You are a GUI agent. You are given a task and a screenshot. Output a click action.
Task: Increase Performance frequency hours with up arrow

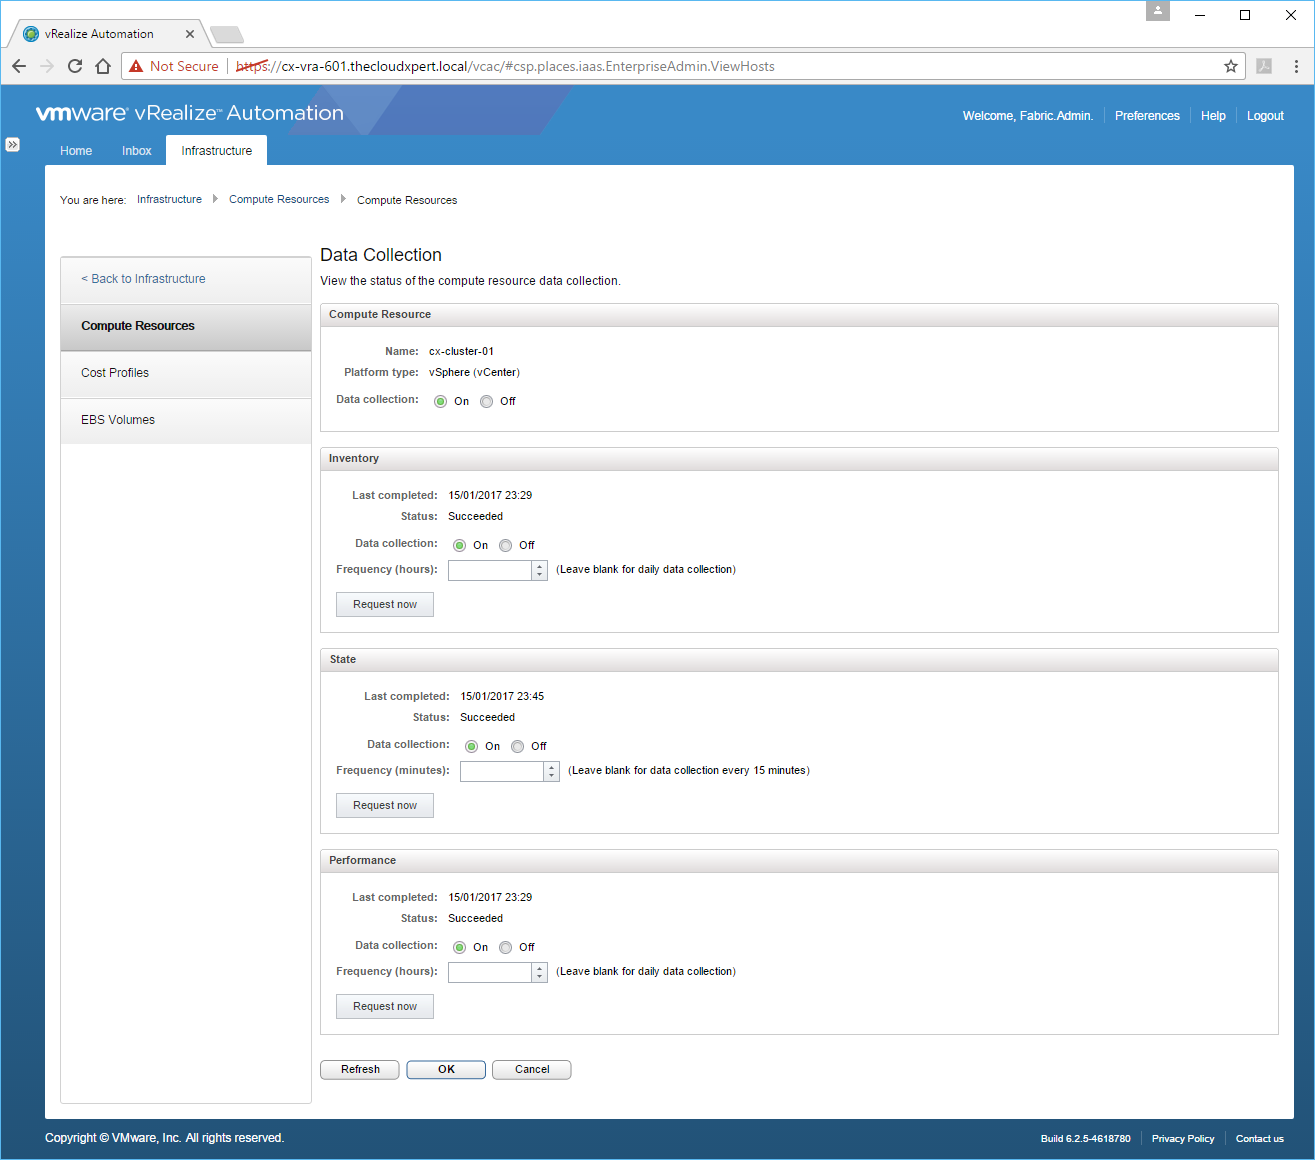pyautogui.click(x=540, y=968)
